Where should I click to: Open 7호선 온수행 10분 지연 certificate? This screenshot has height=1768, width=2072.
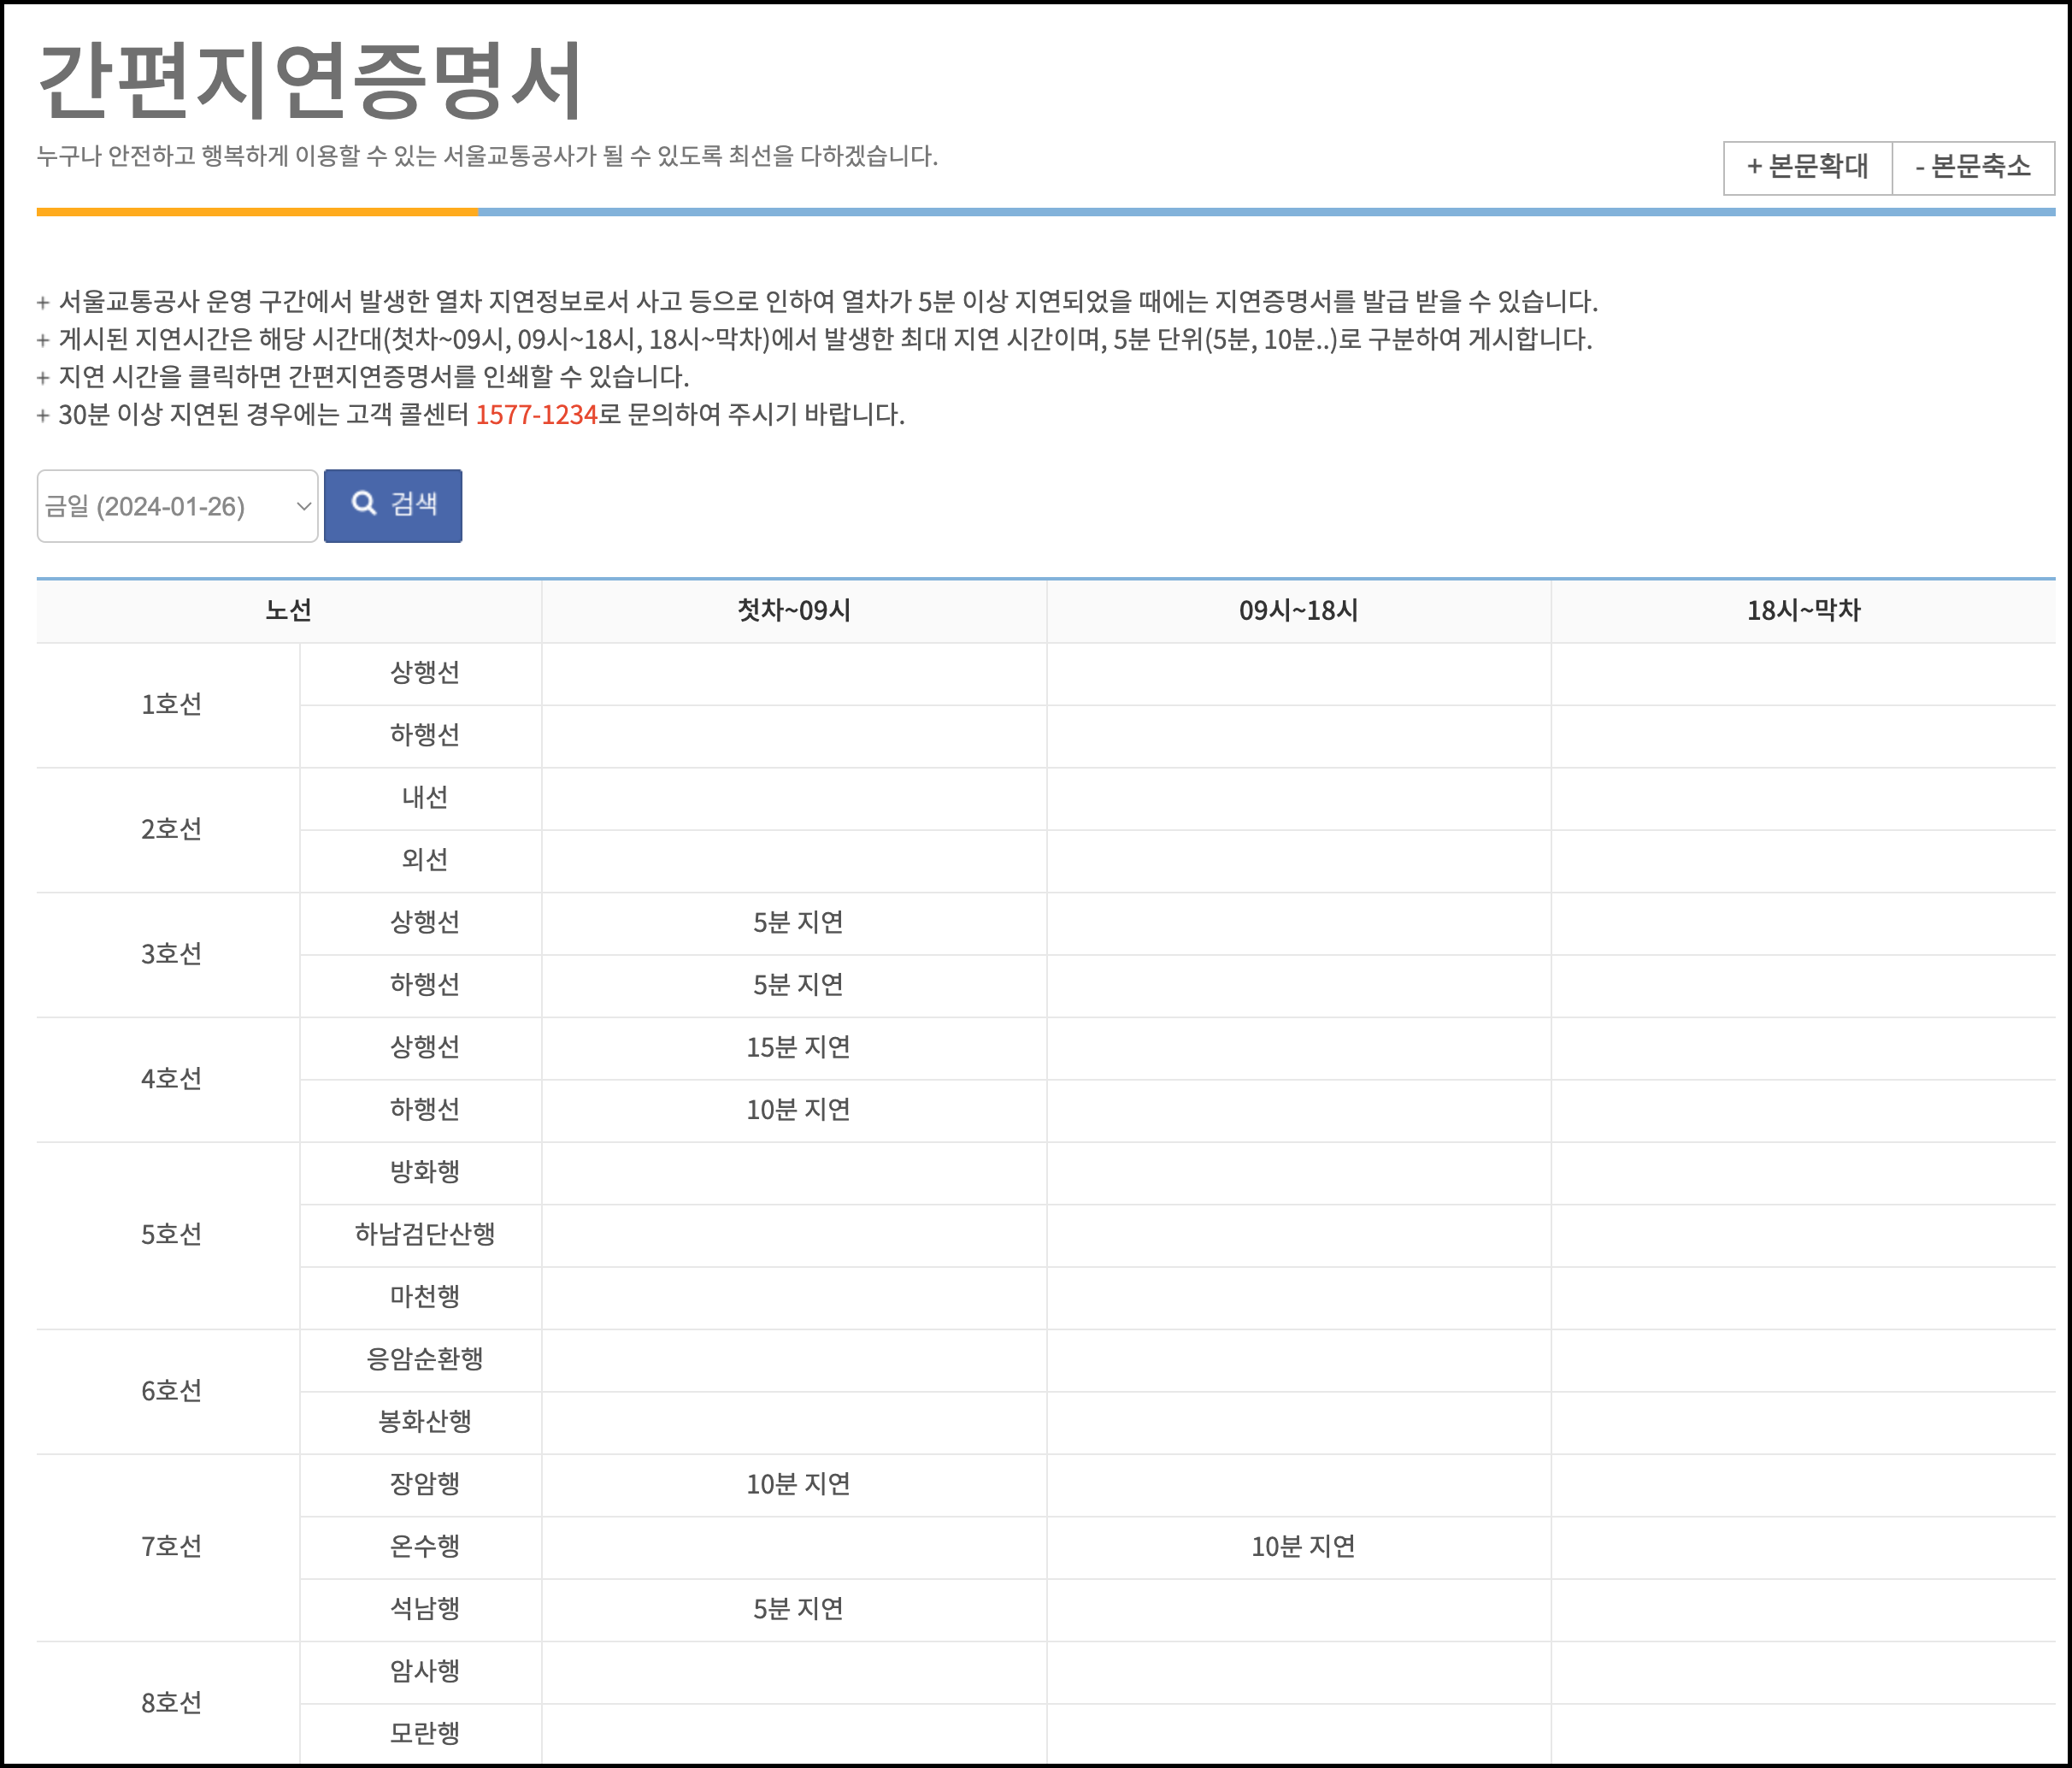[x=1302, y=1547]
